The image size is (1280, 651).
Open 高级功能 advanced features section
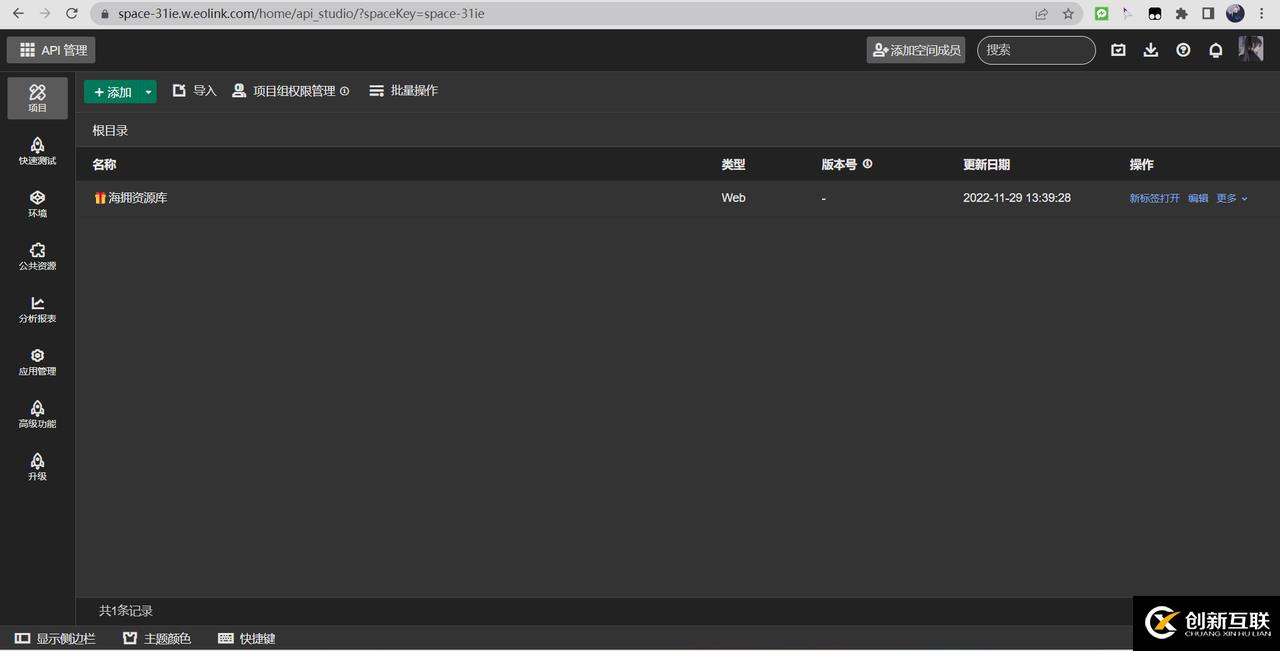(37, 415)
